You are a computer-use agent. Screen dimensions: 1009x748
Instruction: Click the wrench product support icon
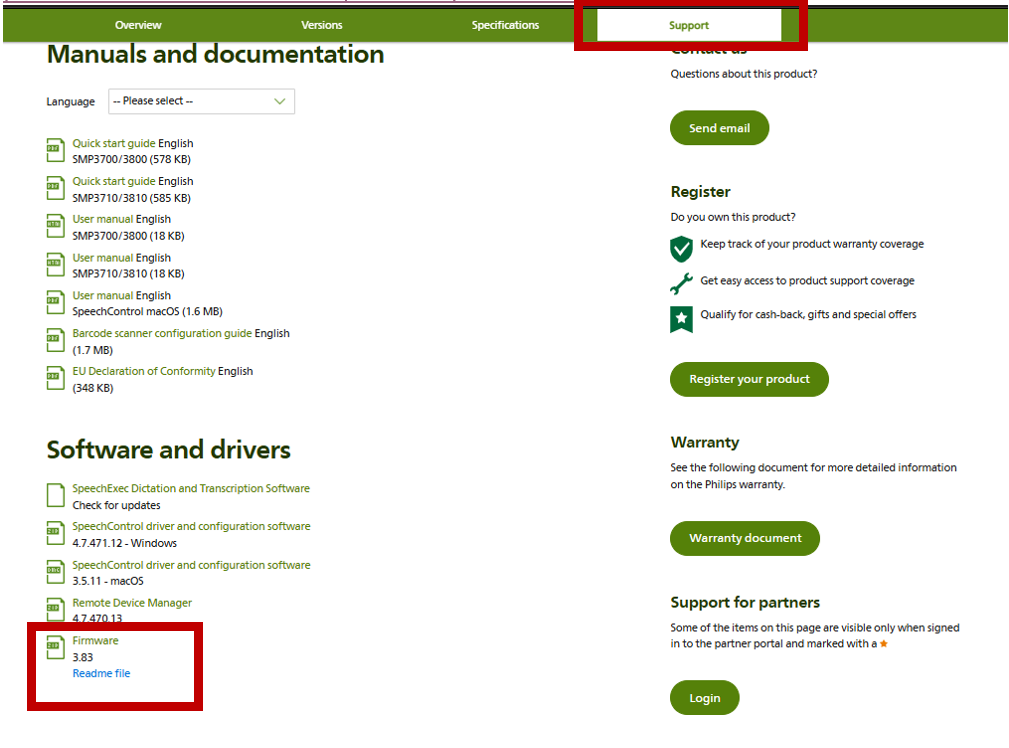[x=681, y=284]
